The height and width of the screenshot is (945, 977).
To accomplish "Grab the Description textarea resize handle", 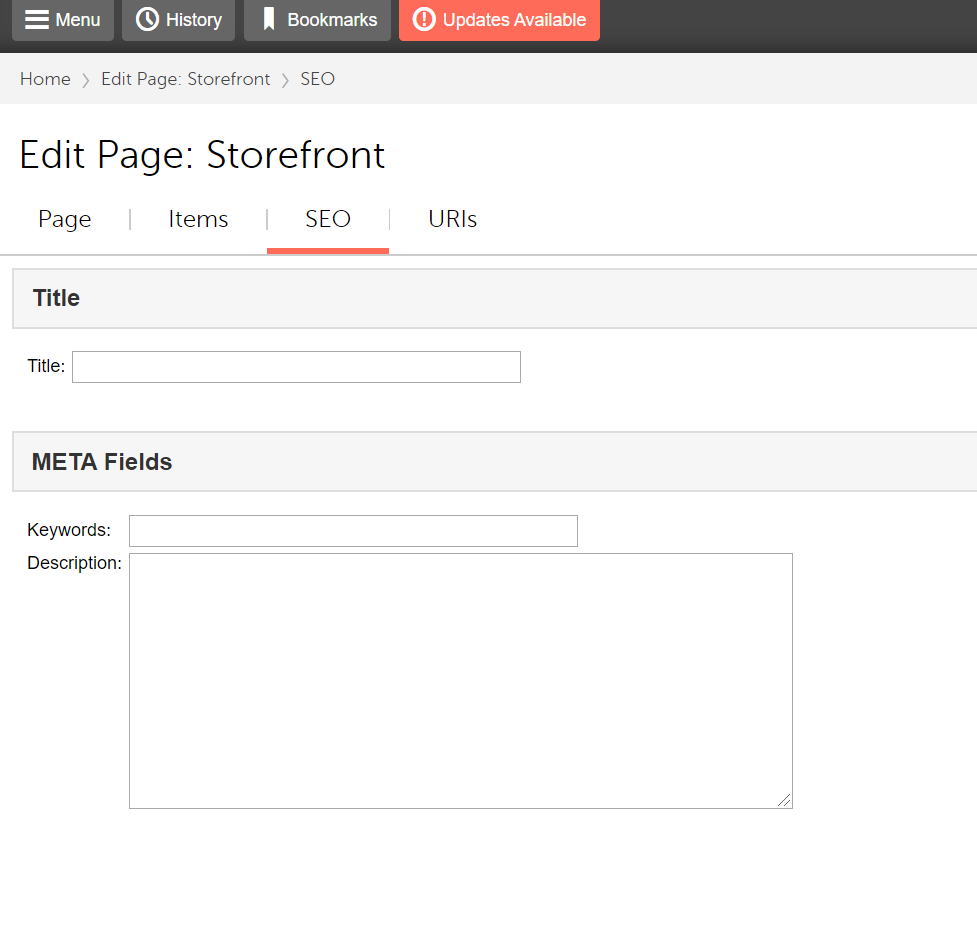I will pos(784,800).
